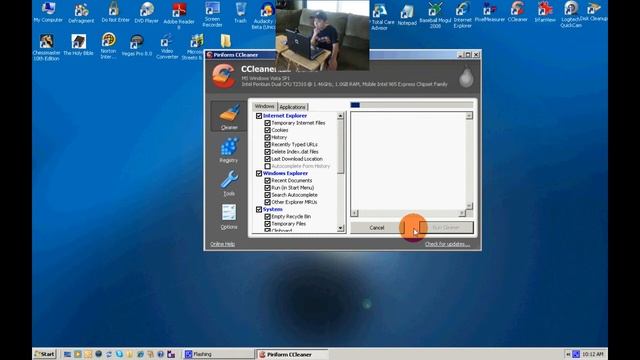The image size is (640, 360).
Task: Launch Audacity Beta desktop shortcut
Action: pos(264,16)
